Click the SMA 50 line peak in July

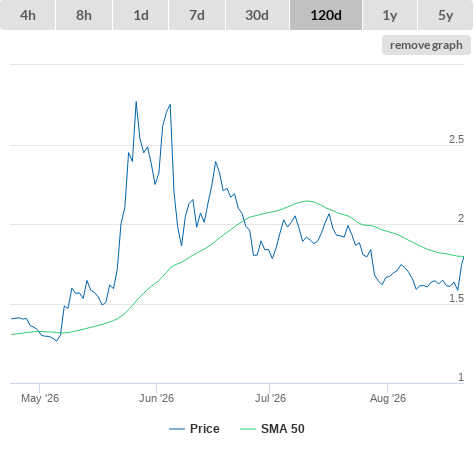[307, 201]
